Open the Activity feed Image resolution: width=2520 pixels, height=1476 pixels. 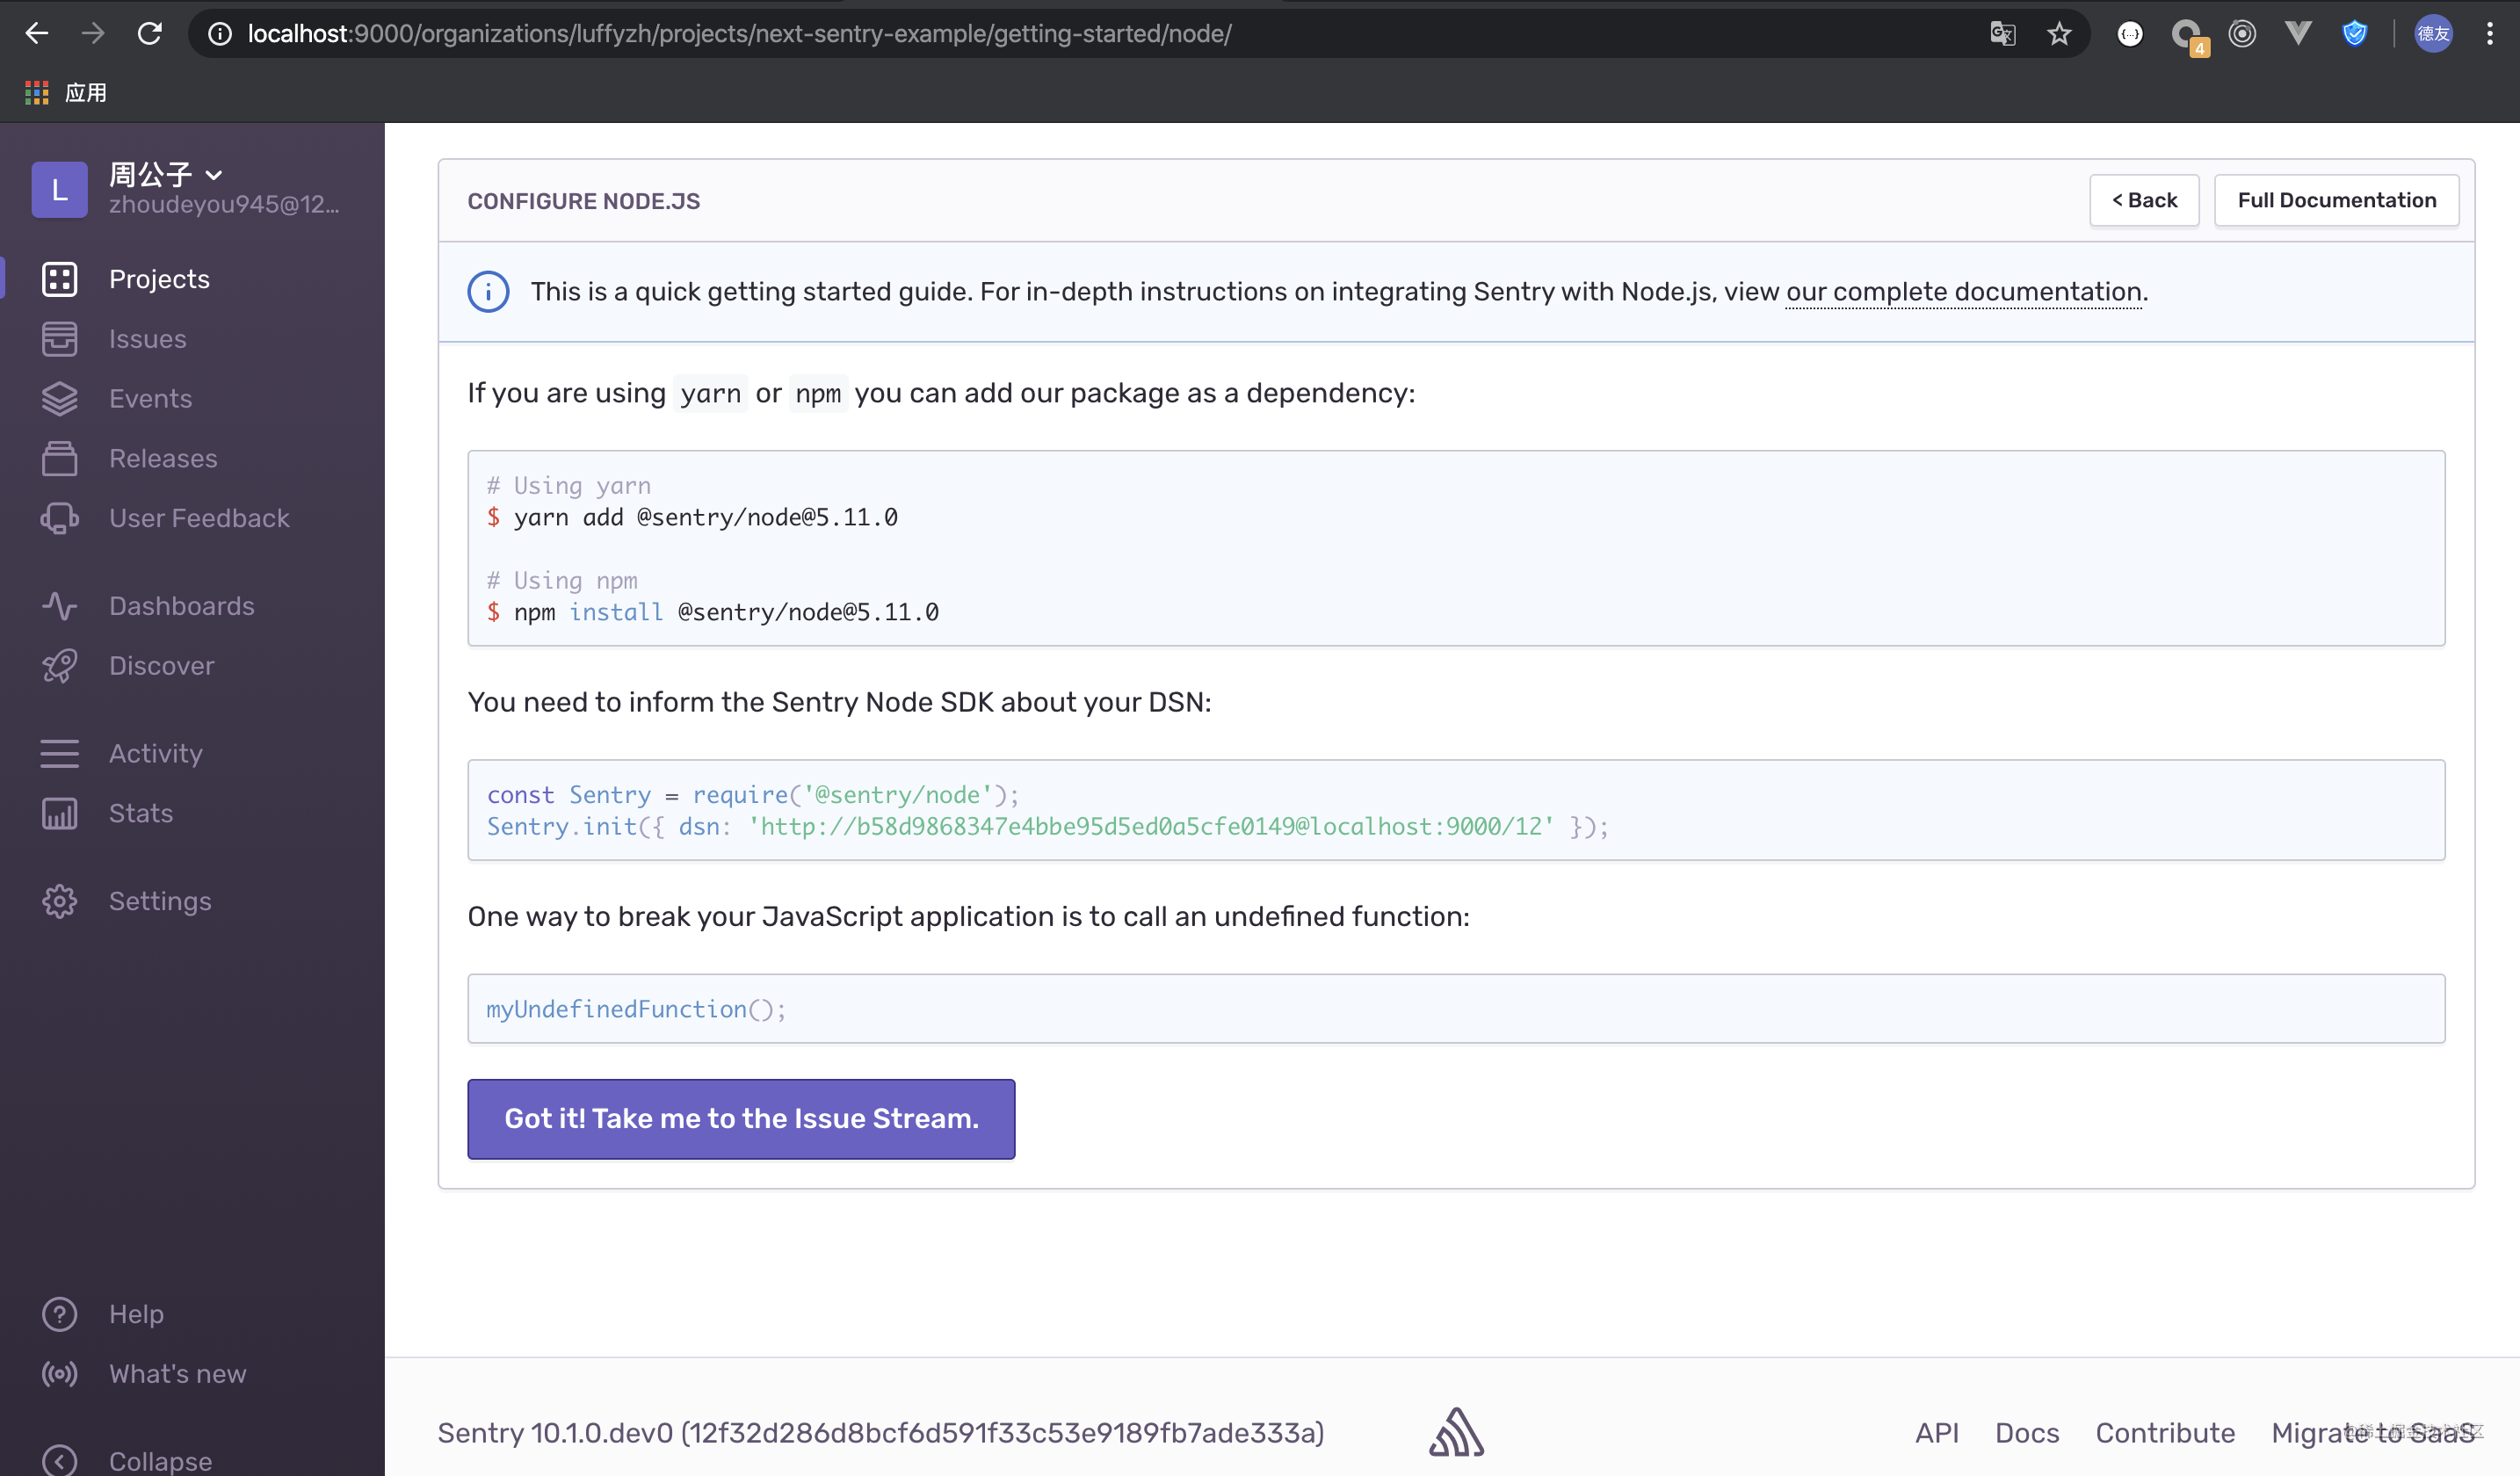tap(155, 753)
